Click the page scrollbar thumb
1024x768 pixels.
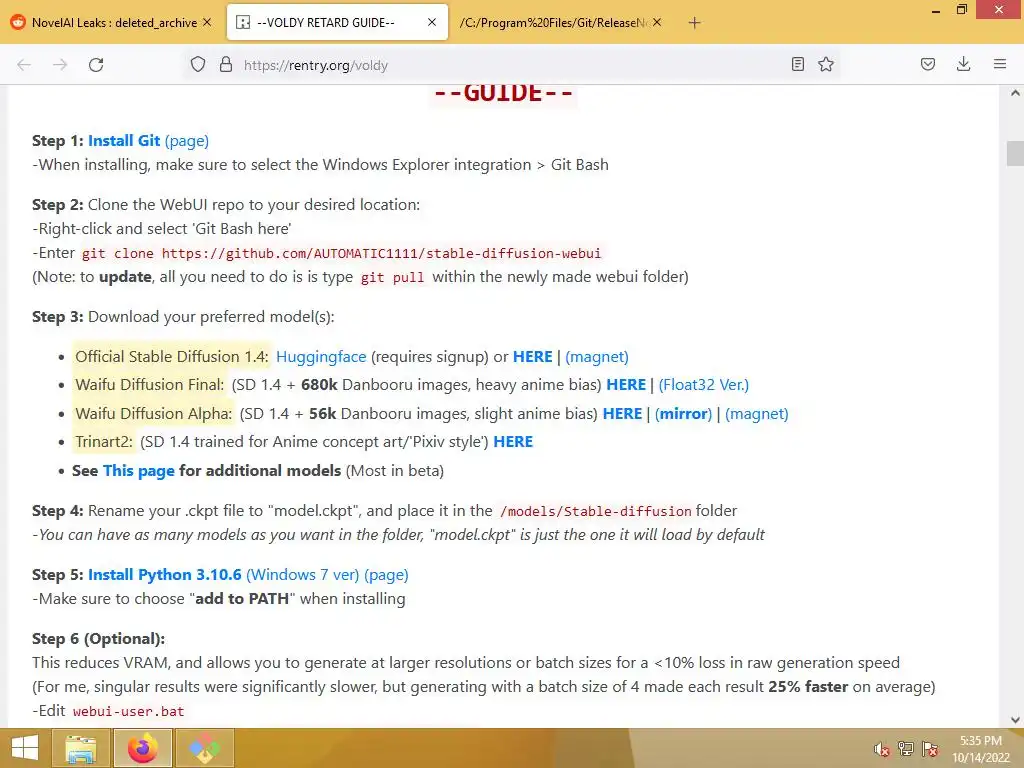[1015, 153]
